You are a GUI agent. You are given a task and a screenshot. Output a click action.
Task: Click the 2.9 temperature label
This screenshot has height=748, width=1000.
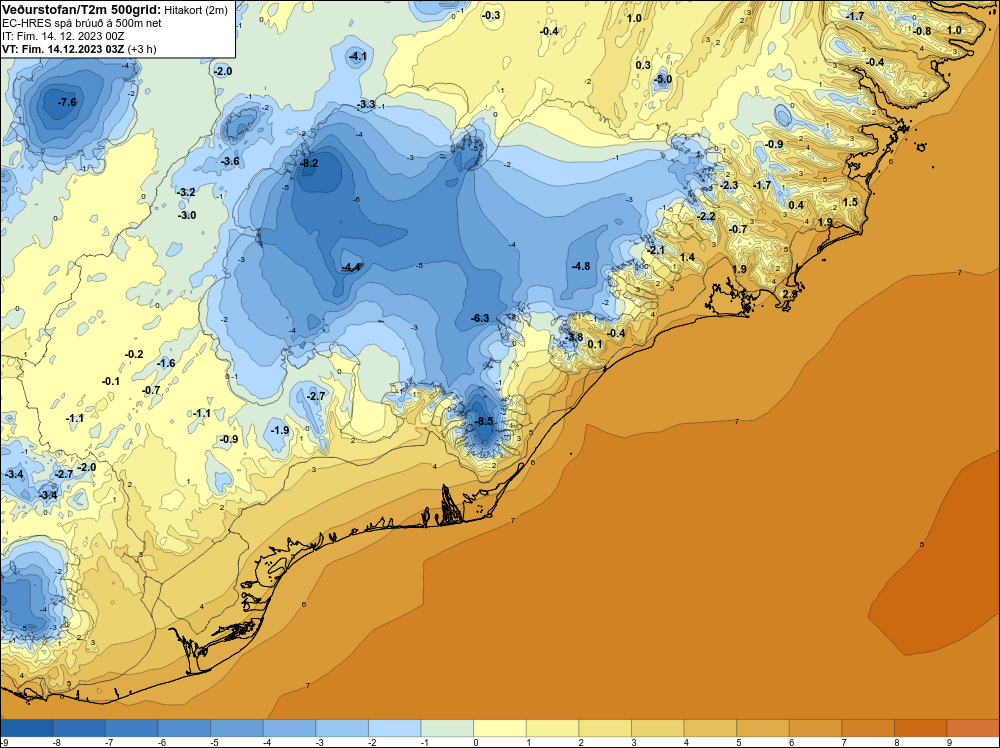click(x=790, y=295)
